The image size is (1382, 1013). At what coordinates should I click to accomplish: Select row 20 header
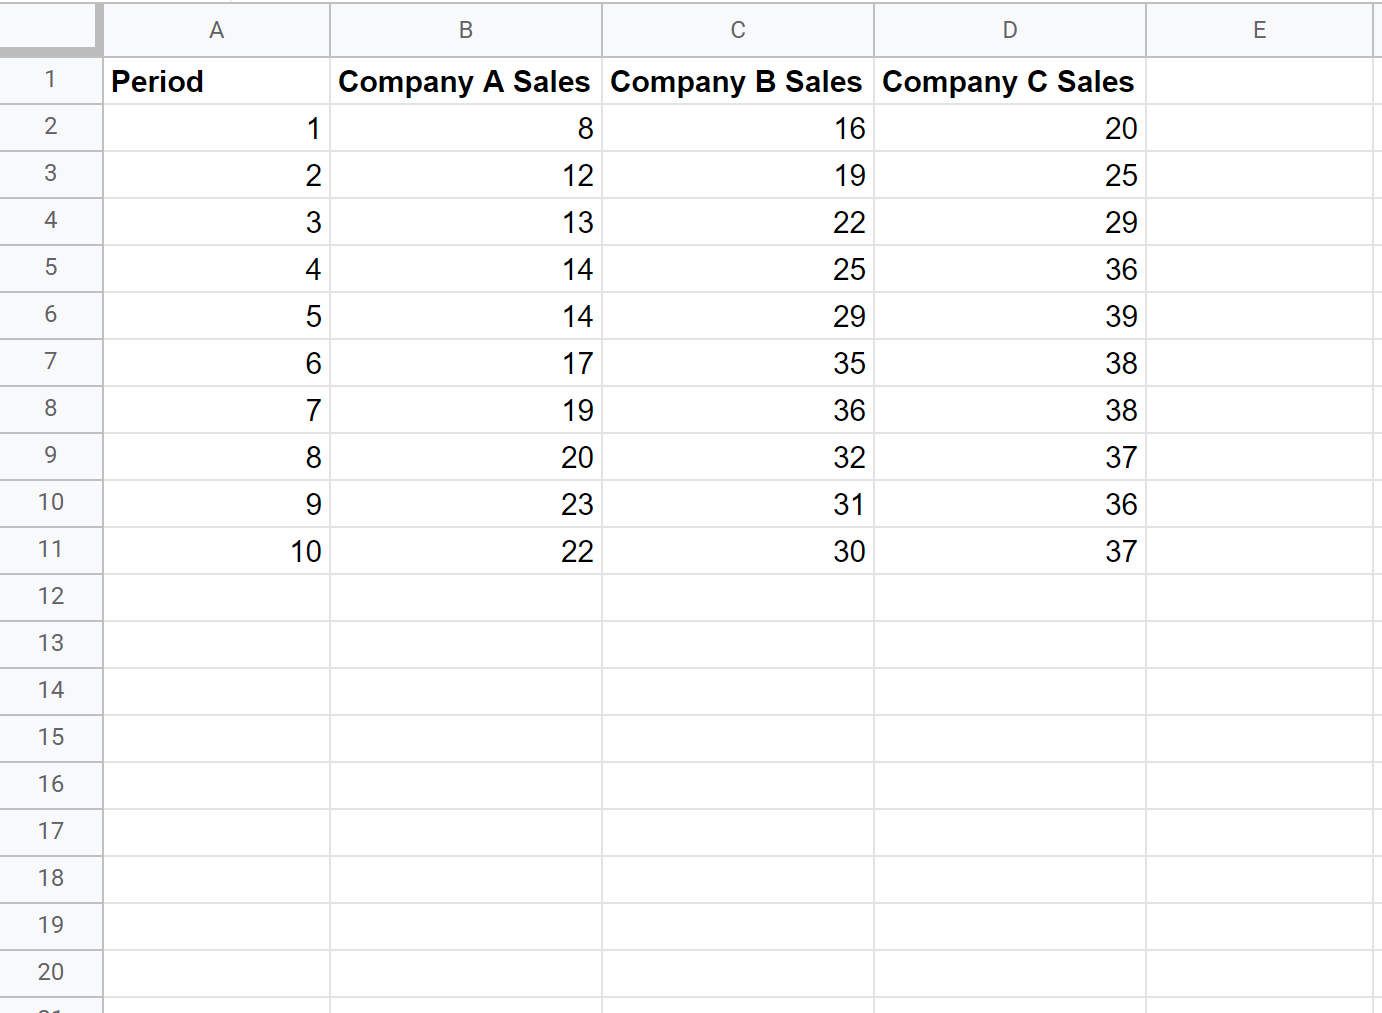tap(50, 973)
